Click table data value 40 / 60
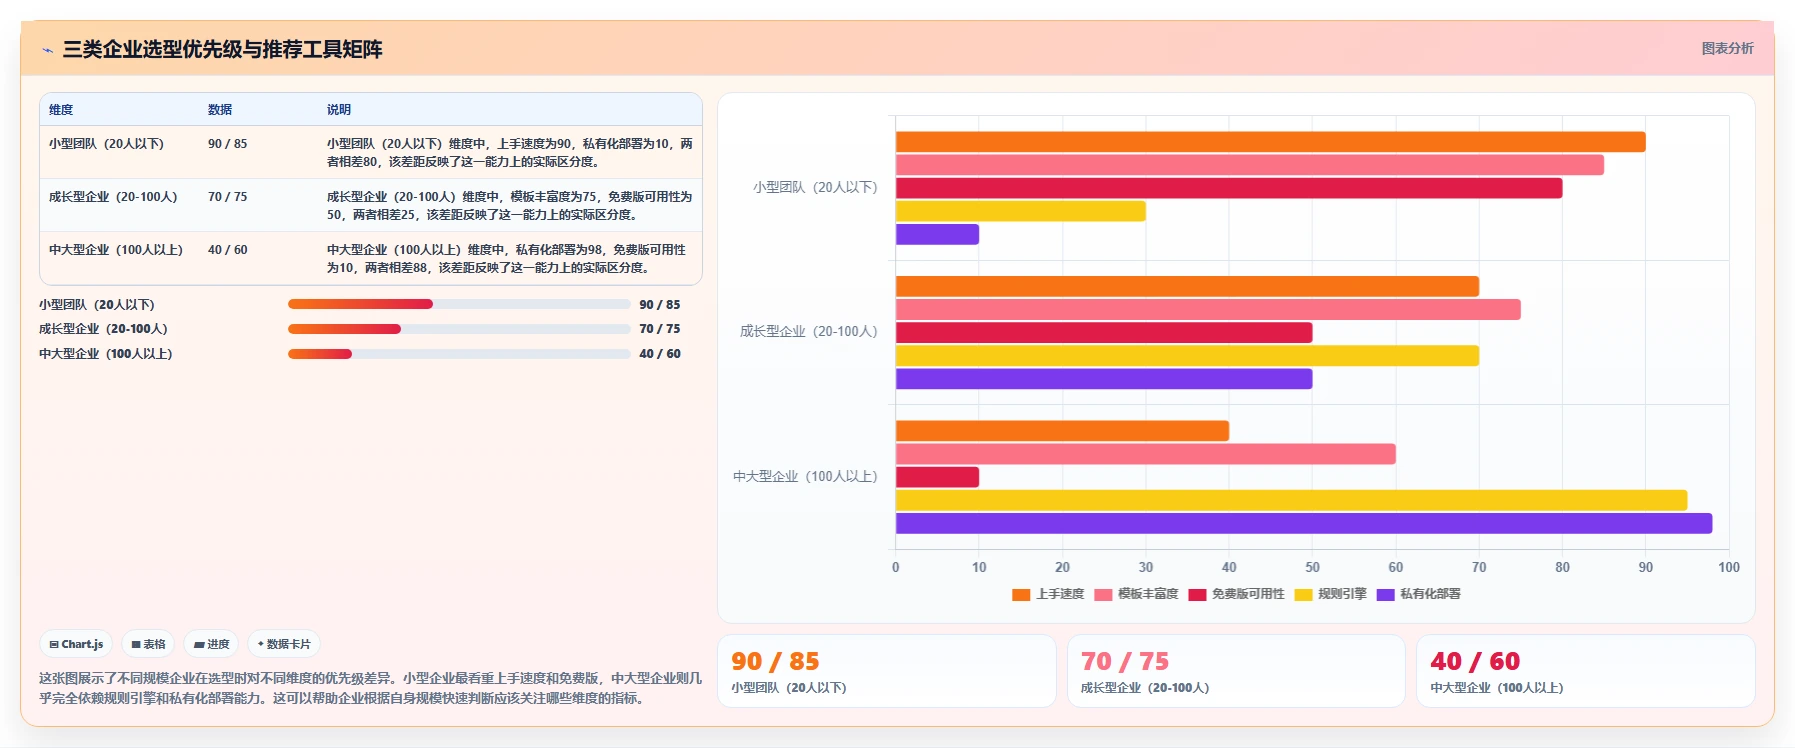 tap(228, 250)
